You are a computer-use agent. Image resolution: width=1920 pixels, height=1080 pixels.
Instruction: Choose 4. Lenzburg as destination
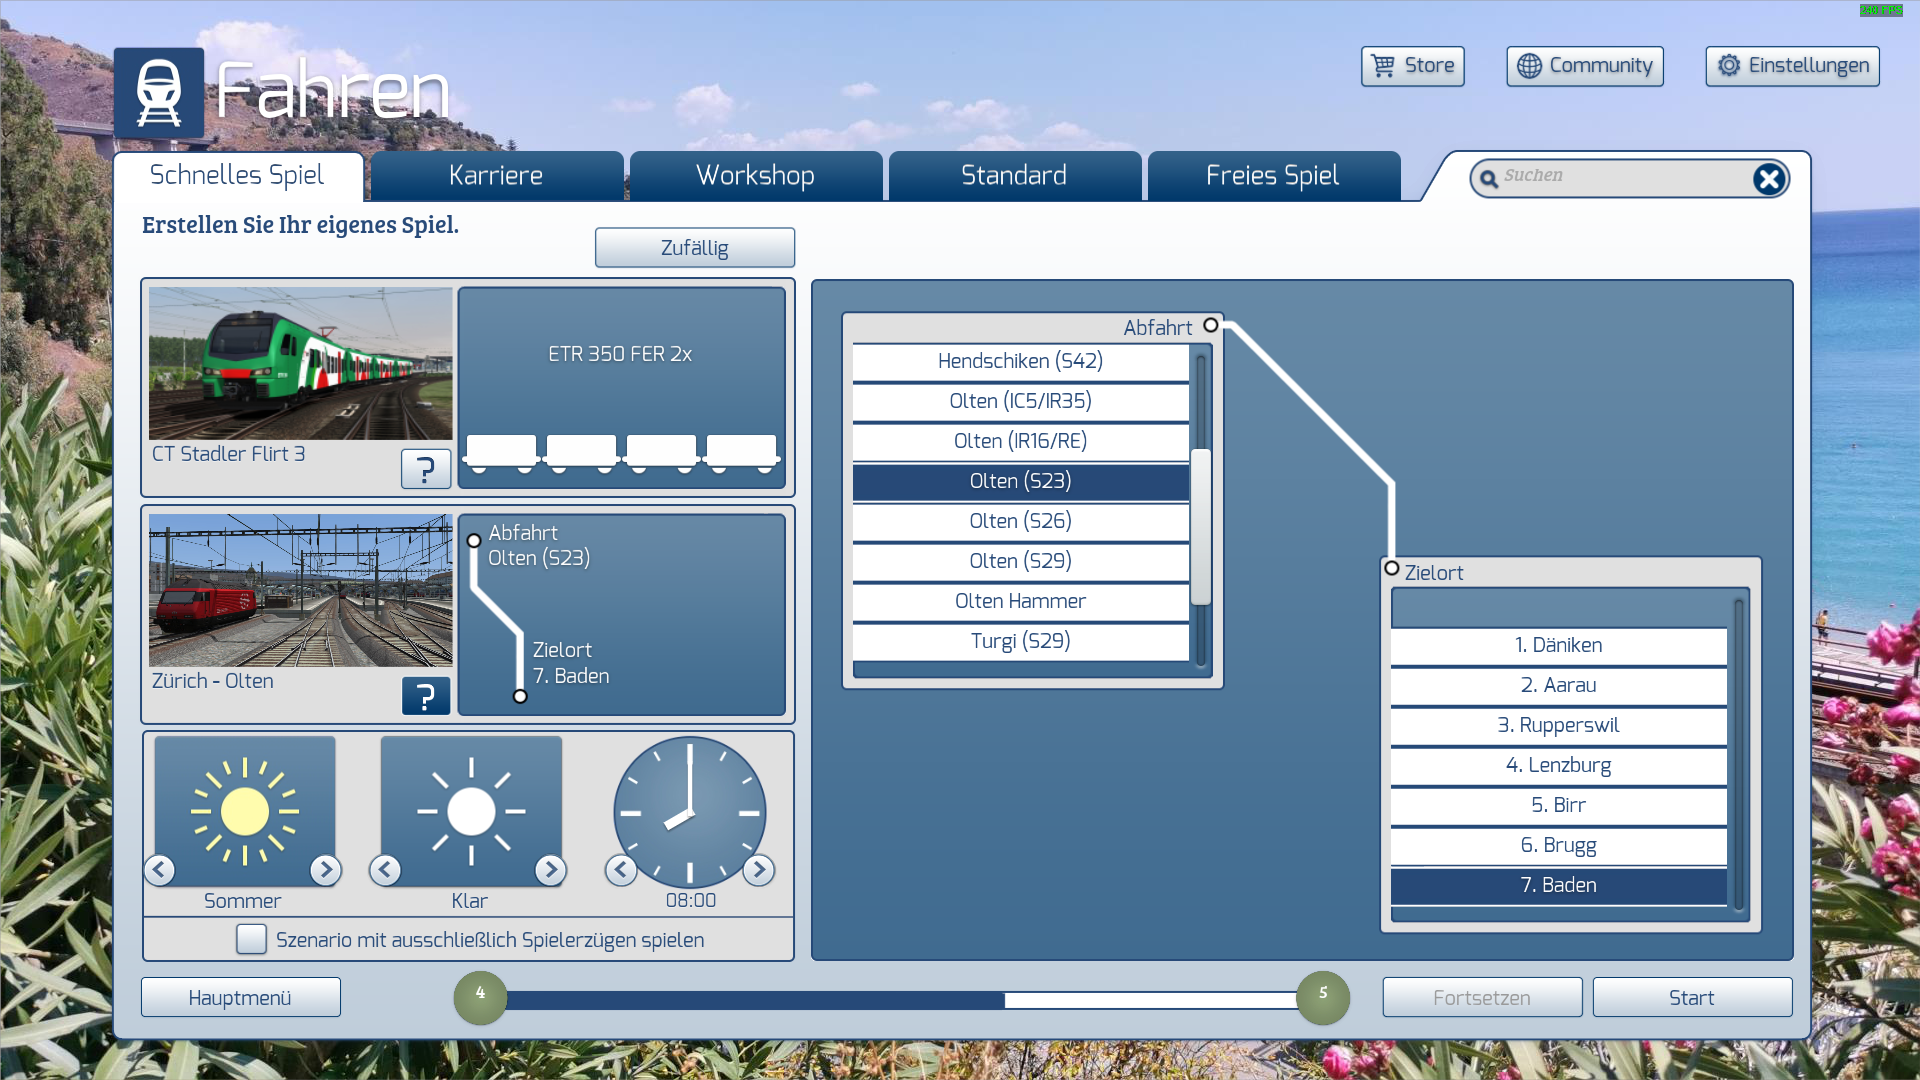coord(1558,765)
